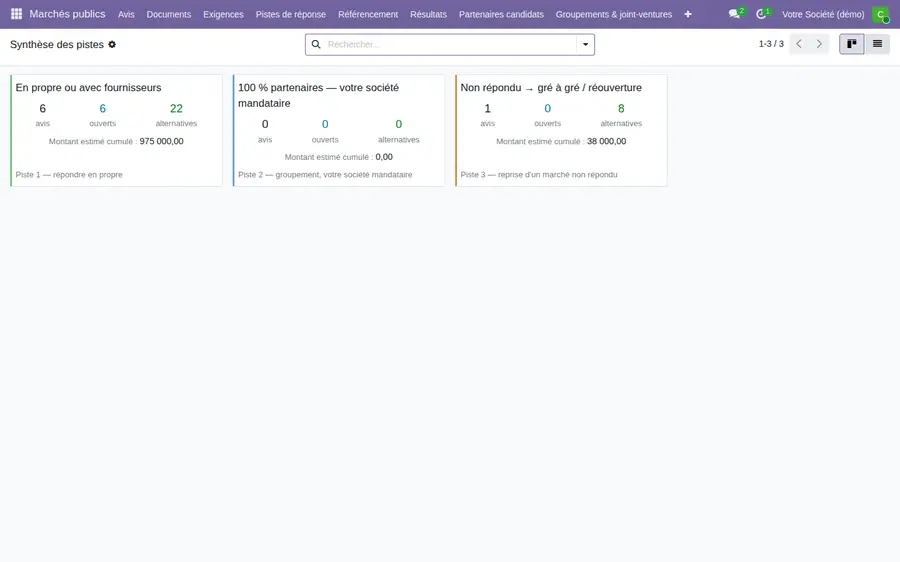Open the Groupements & joint-ventures menu
Image resolution: width=900 pixels, height=562 pixels.
click(614, 14)
